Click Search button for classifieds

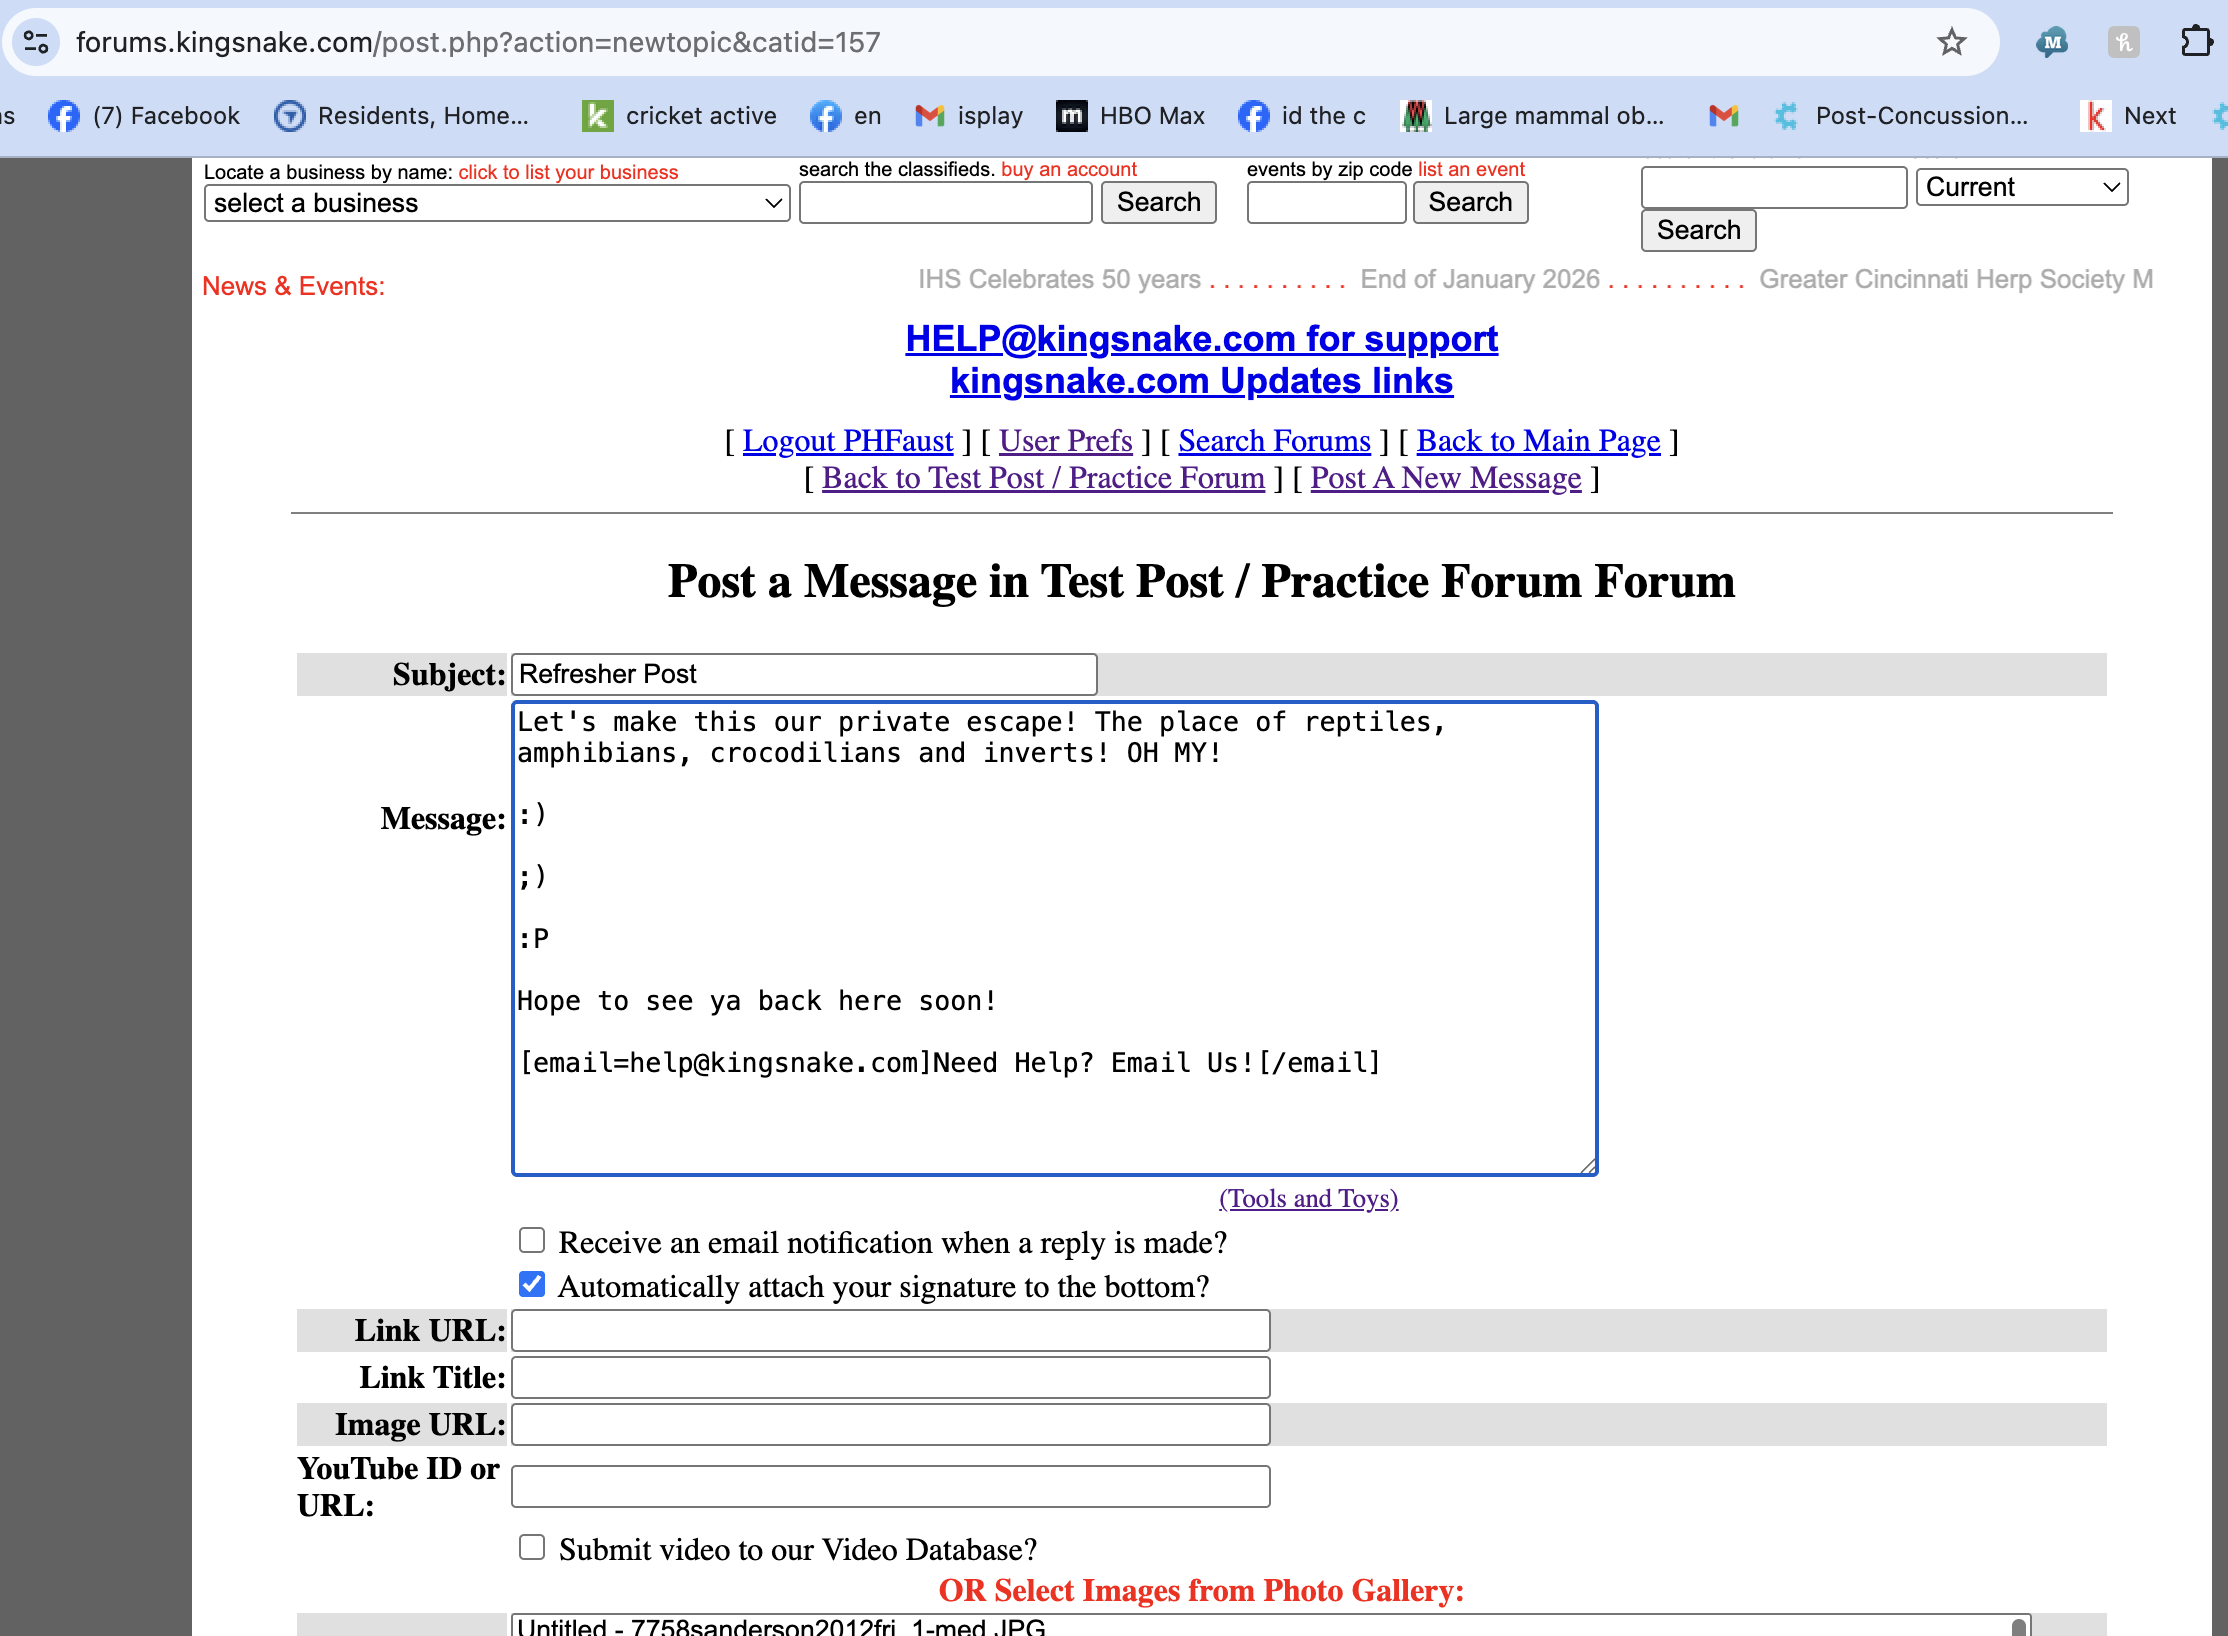tap(1158, 202)
